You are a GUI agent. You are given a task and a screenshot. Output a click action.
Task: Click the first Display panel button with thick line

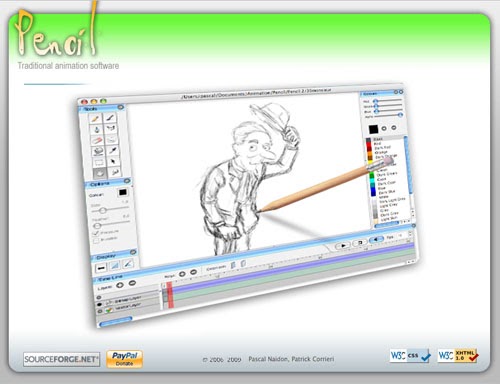[101, 268]
